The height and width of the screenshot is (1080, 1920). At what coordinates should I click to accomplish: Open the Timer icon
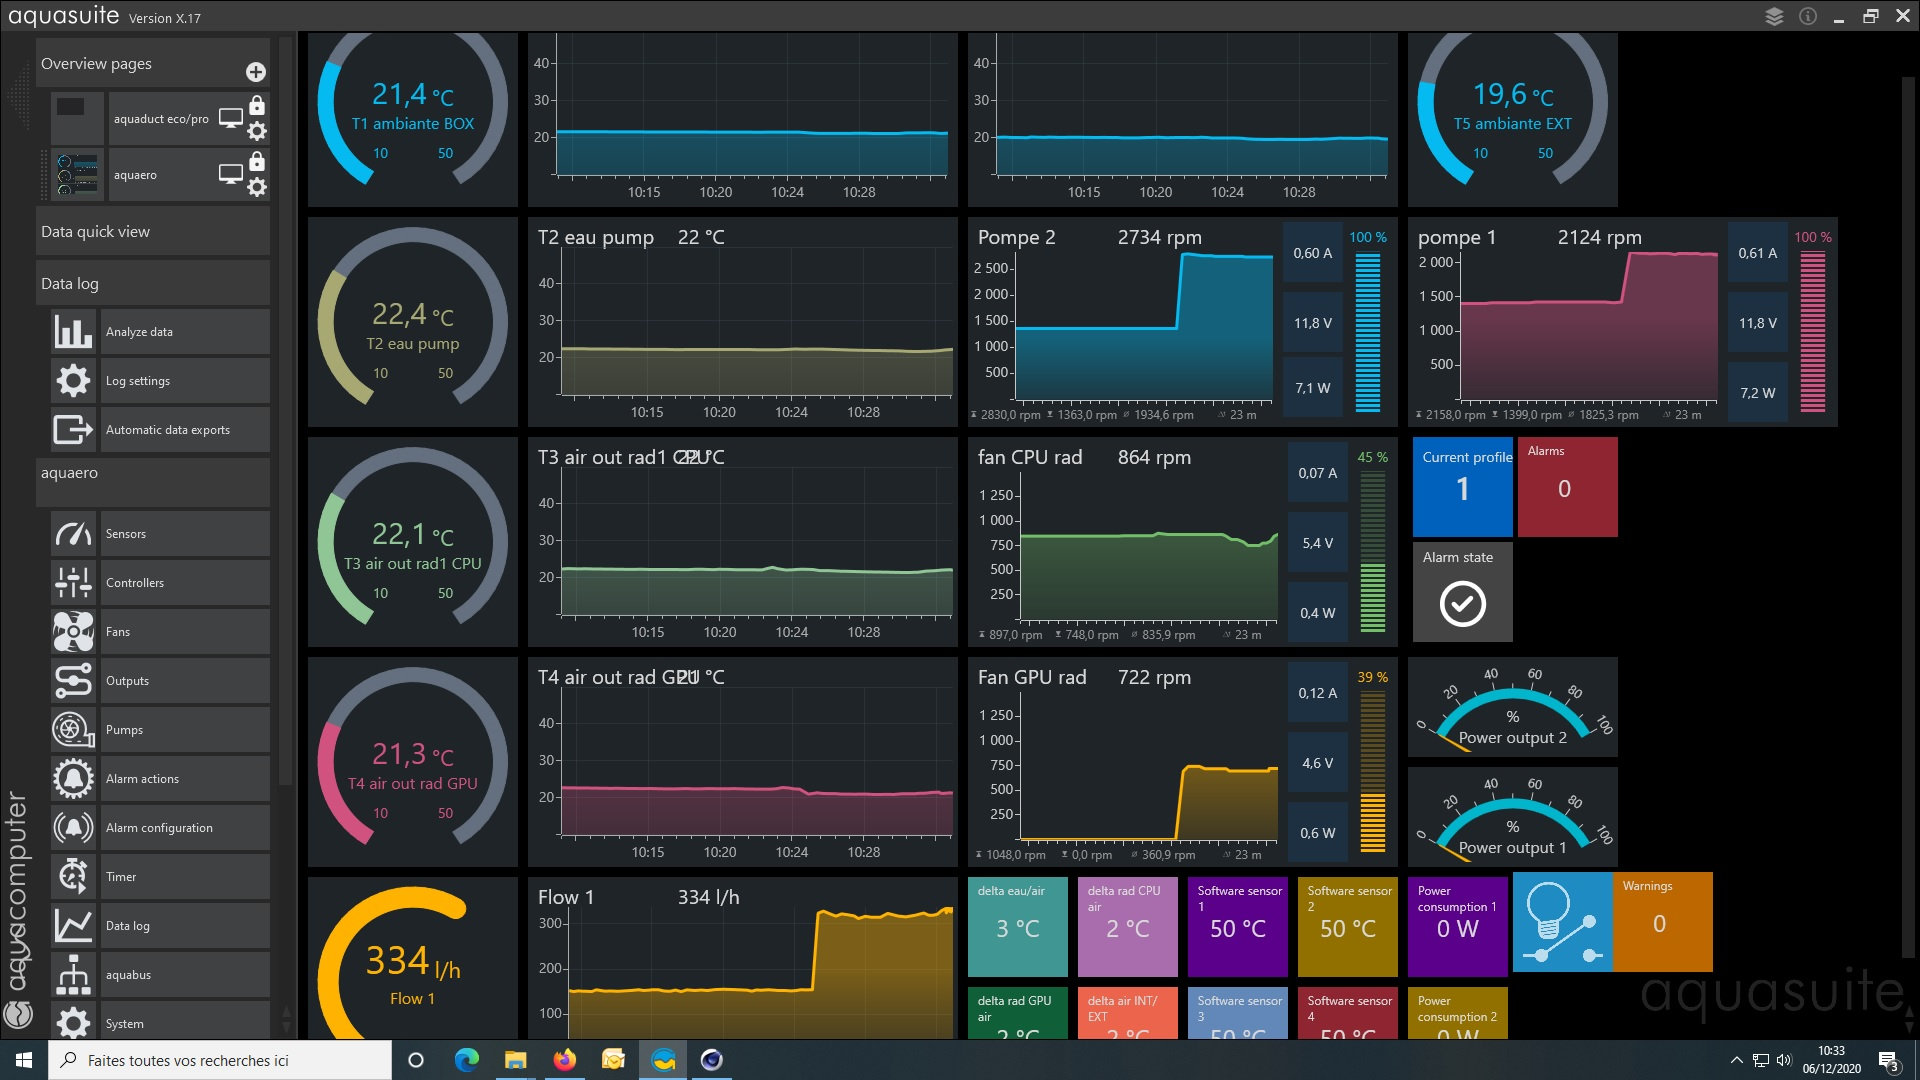tap(73, 877)
